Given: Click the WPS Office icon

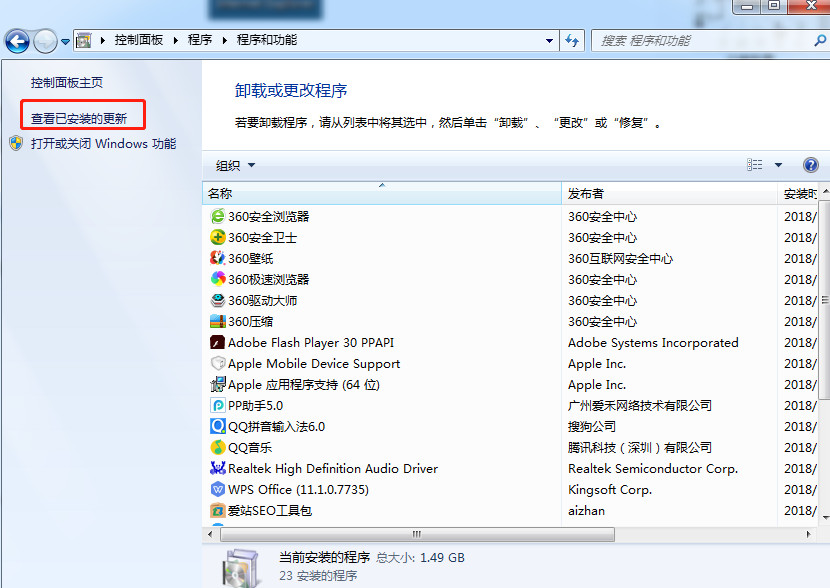Looking at the screenshot, I should [218, 489].
